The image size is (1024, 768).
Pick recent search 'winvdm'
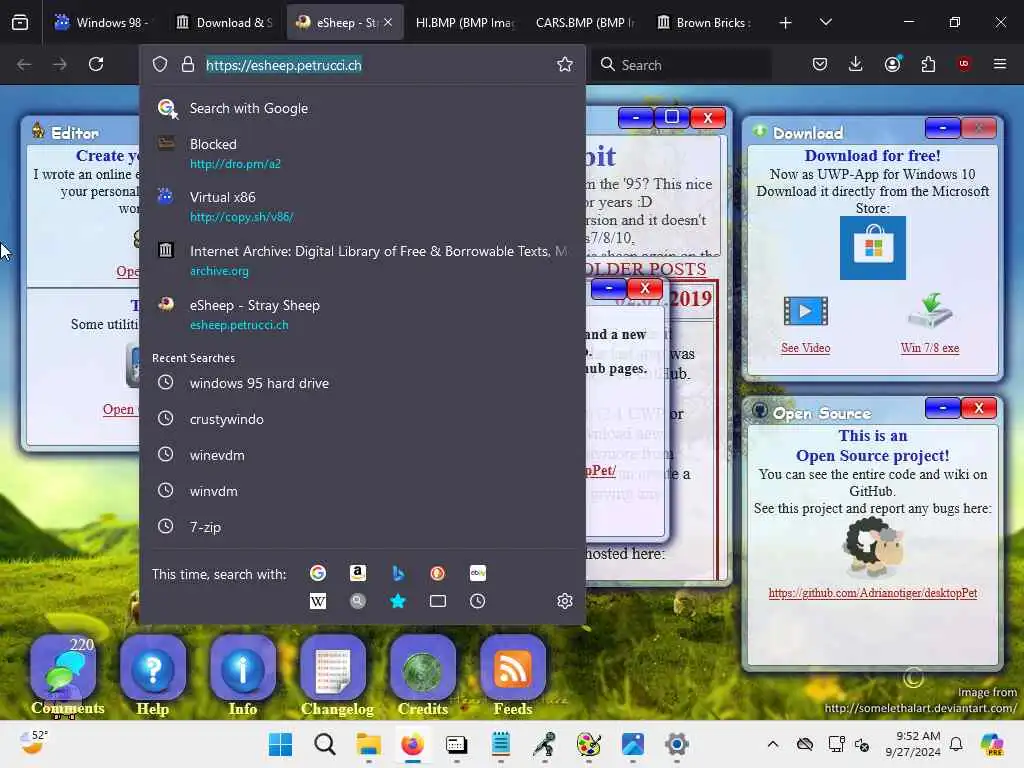pyautogui.click(x=362, y=491)
